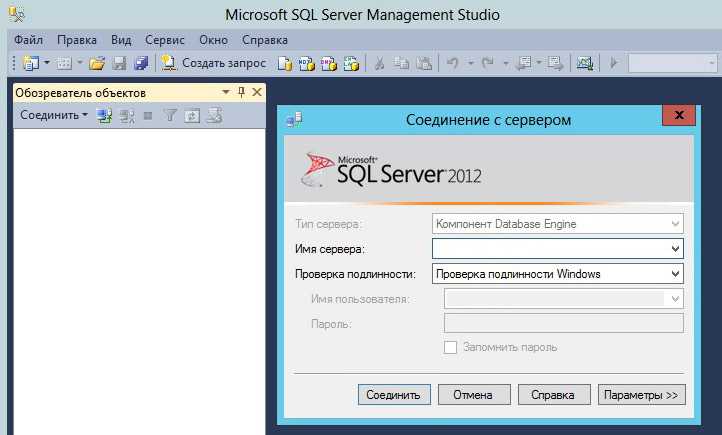Click Connect Object Explorer icon
The image size is (722, 435).
click(105, 116)
